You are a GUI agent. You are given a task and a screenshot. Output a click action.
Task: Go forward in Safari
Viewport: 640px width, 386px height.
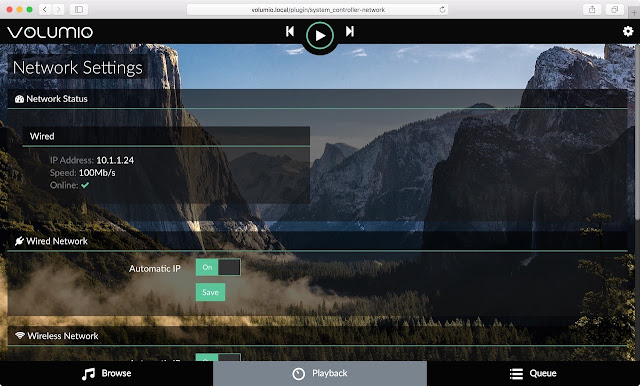point(58,9)
